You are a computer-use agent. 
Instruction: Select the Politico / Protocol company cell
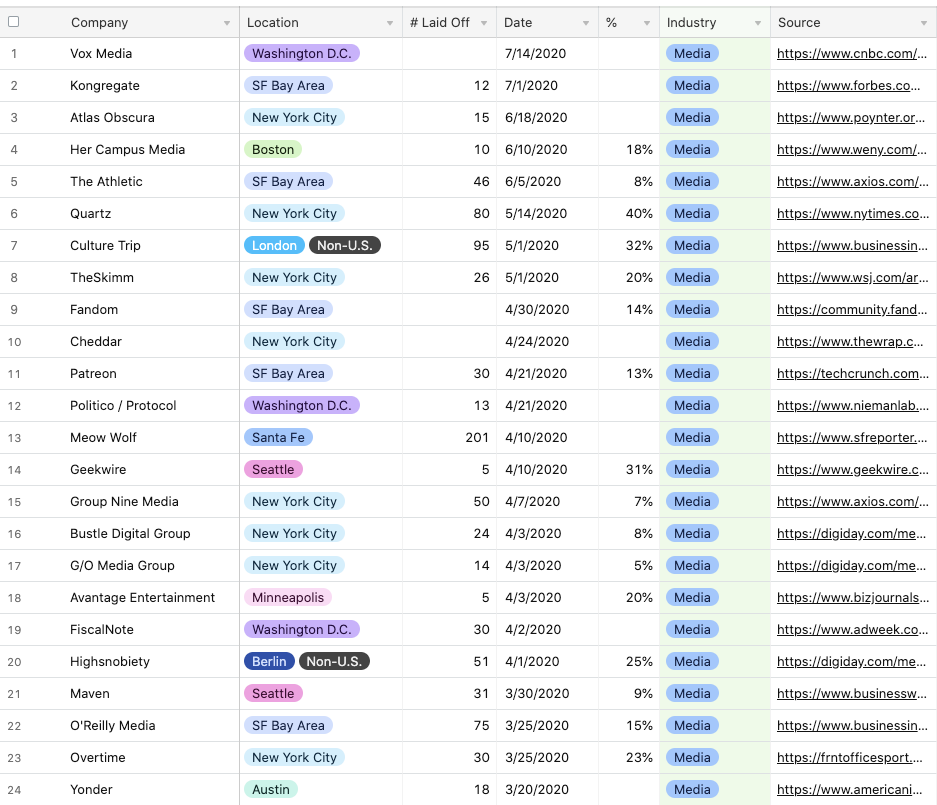tap(123, 406)
